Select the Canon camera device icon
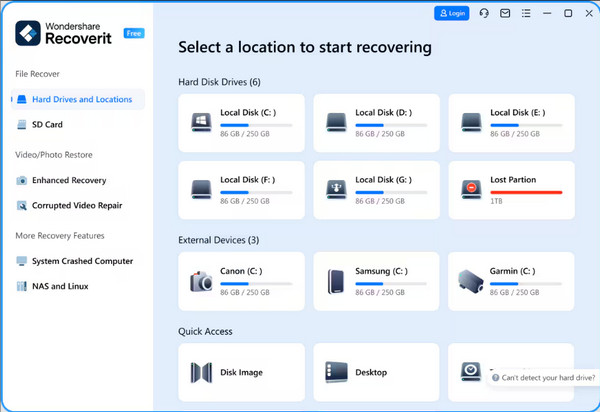The image size is (600, 412). (x=201, y=280)
